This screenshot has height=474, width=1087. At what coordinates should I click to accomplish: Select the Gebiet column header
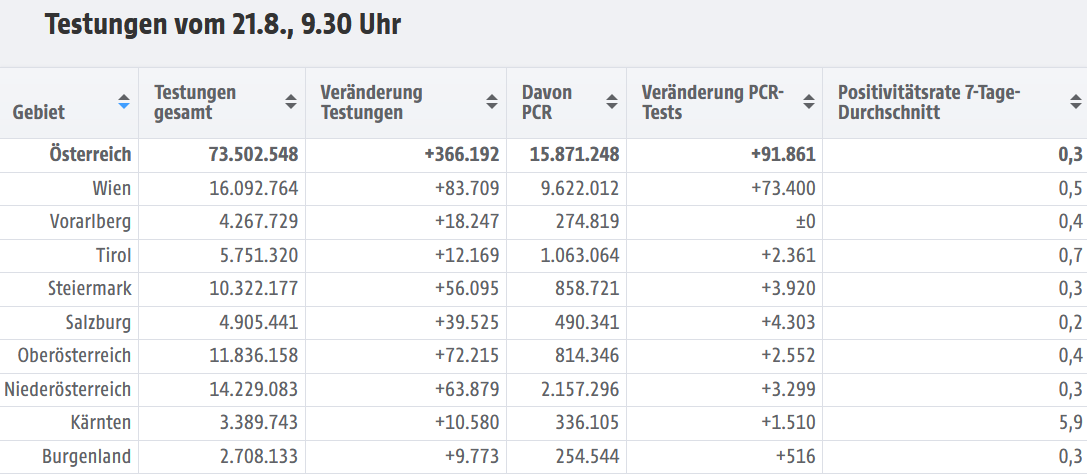tap(39, 112)
